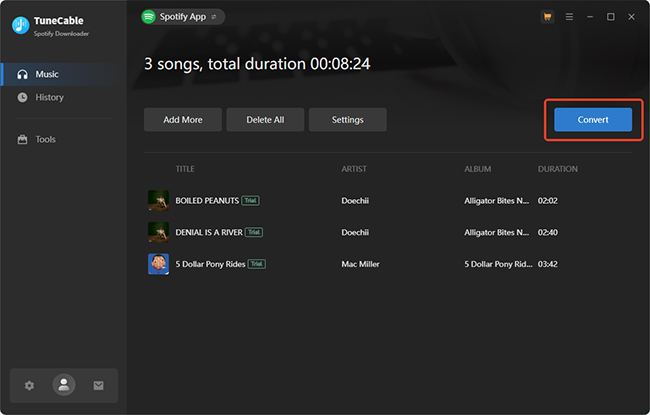Image resolution: width=650 pixels, height=415 pixels.
Task: Click the Add More button
Action: [183, 120]
